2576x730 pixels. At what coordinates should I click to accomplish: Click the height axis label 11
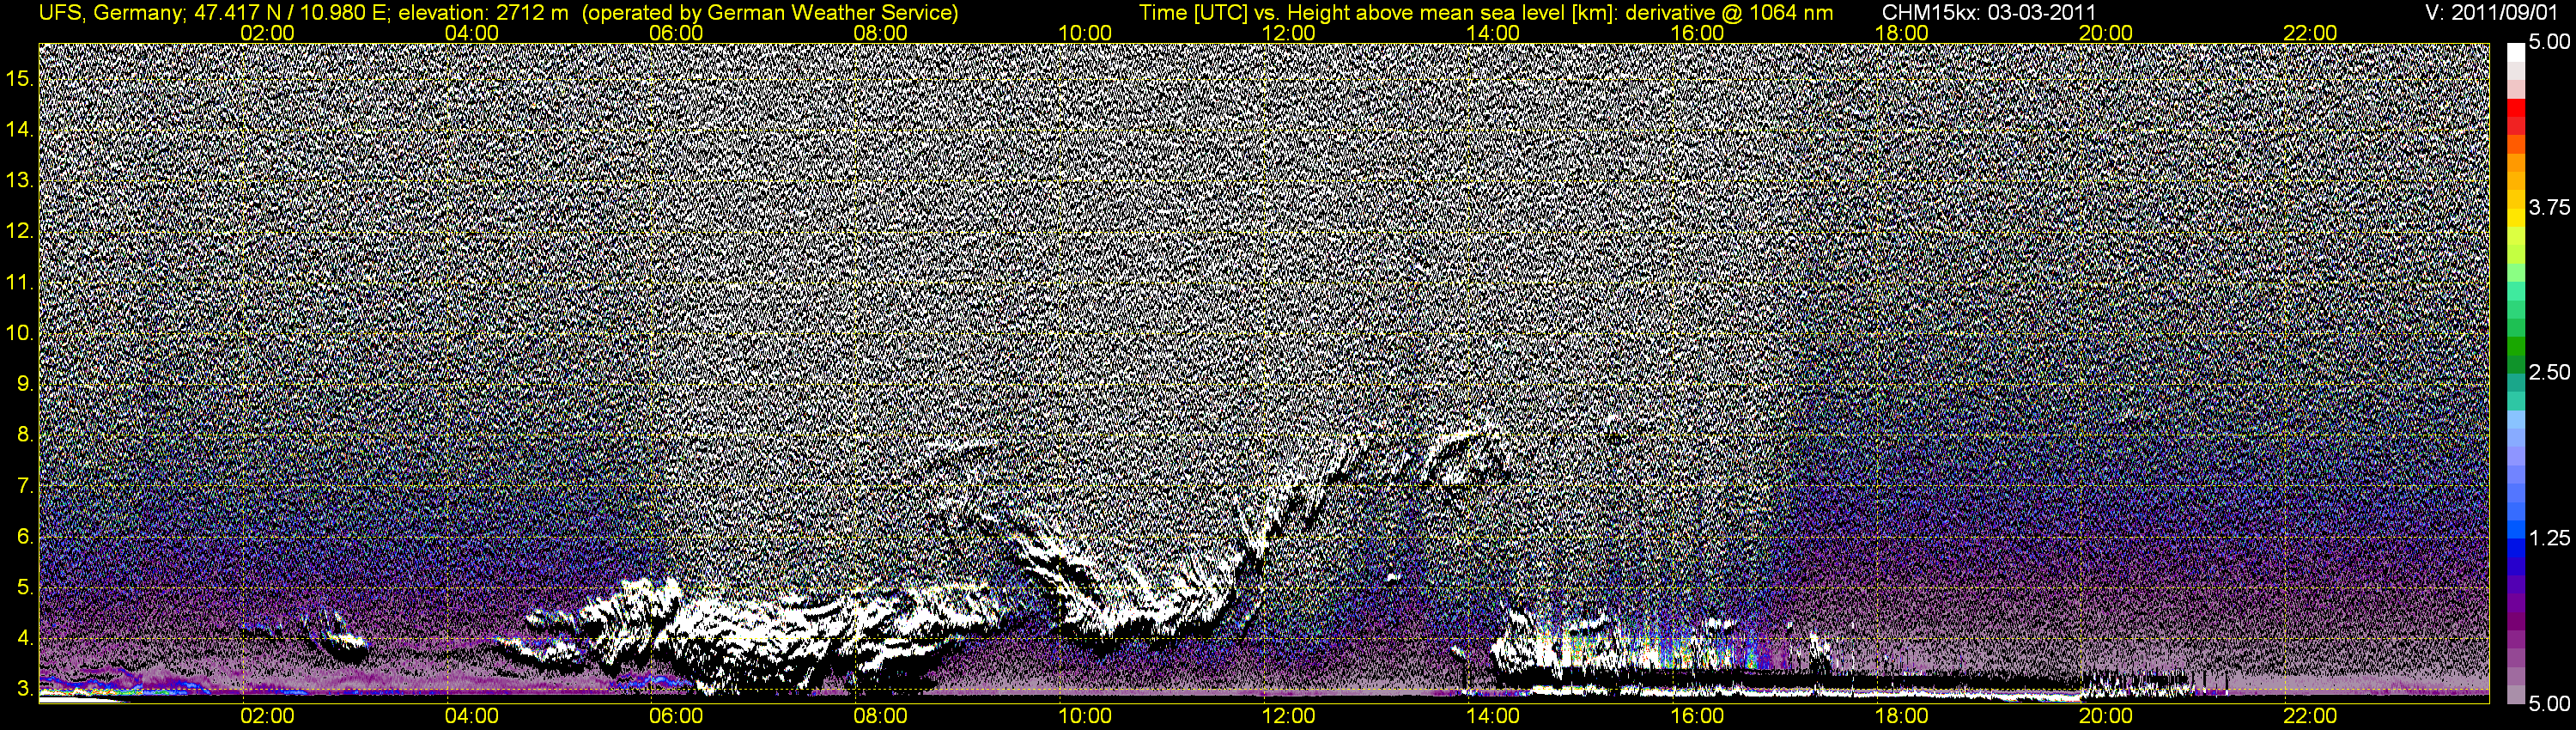tap(19, 283)
